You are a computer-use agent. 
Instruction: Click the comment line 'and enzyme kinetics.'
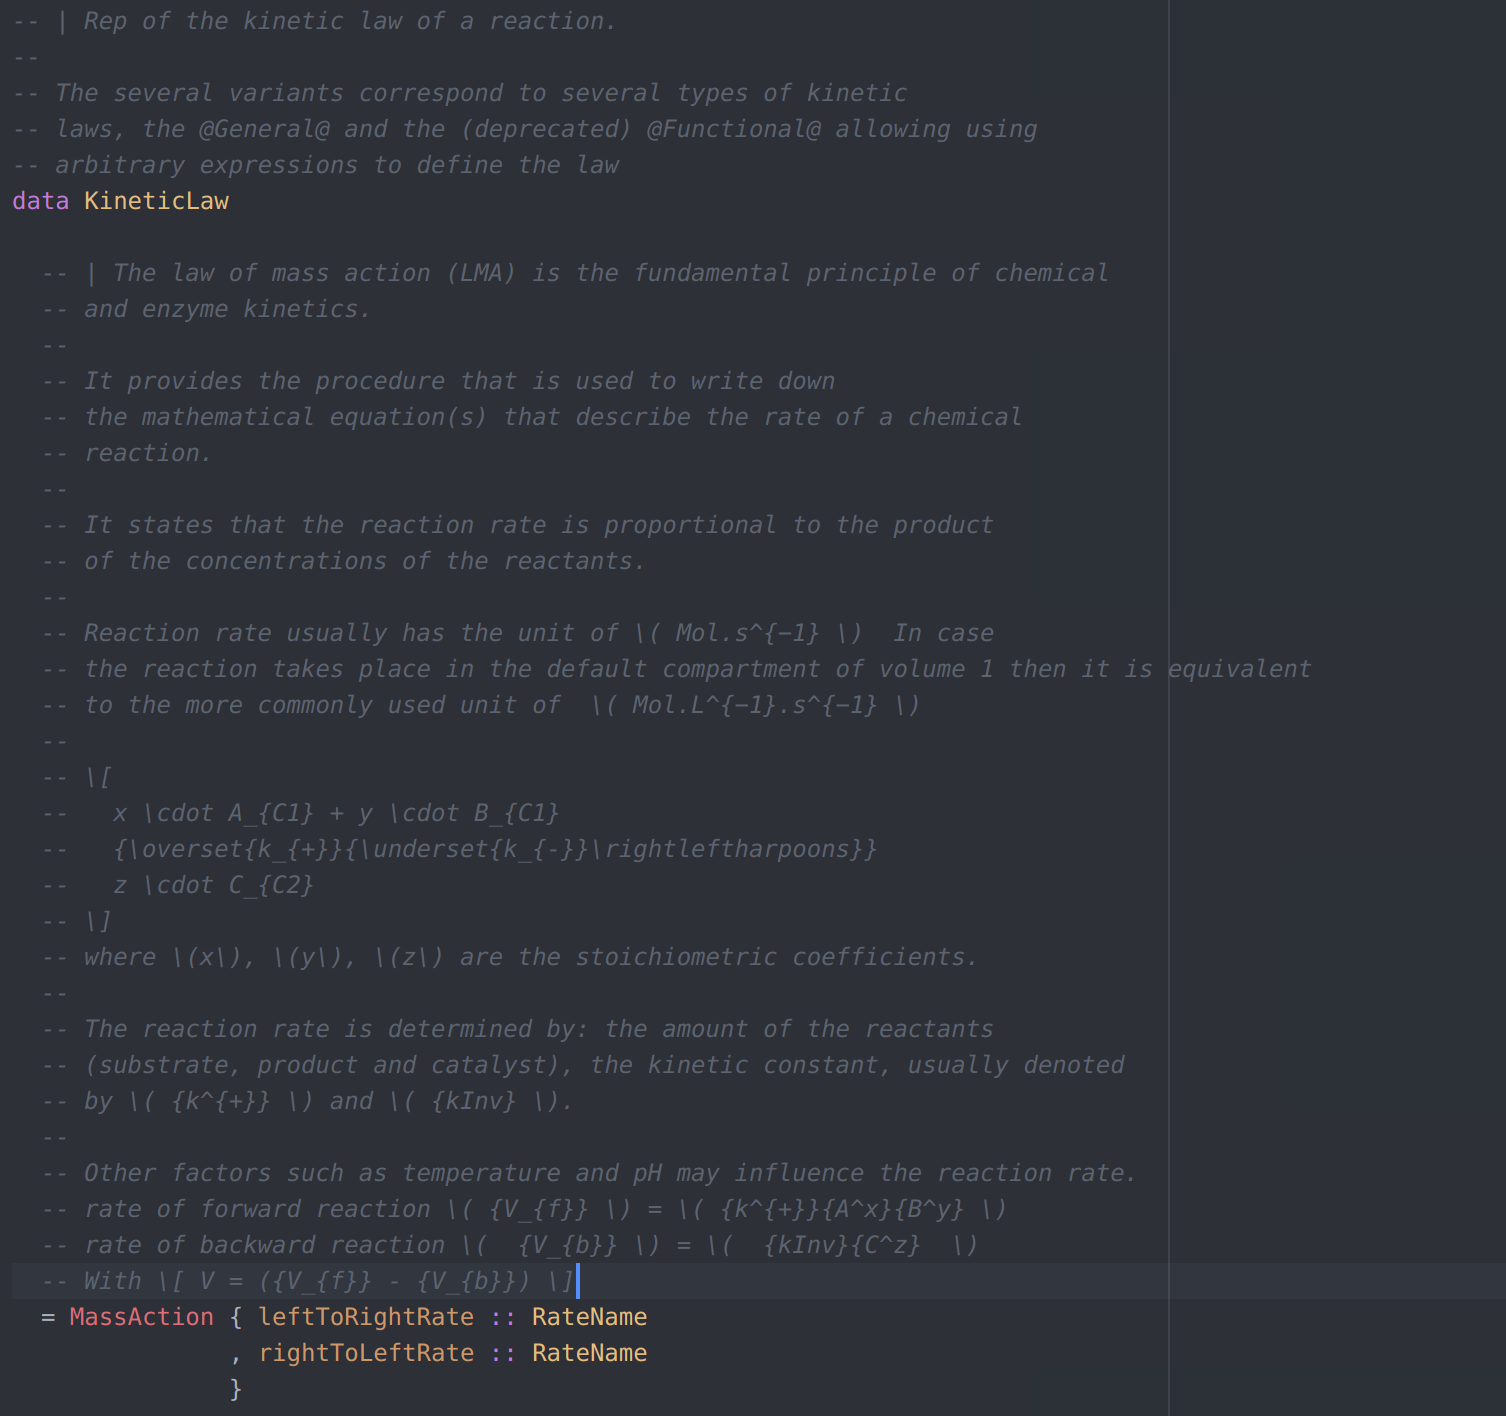227,309
